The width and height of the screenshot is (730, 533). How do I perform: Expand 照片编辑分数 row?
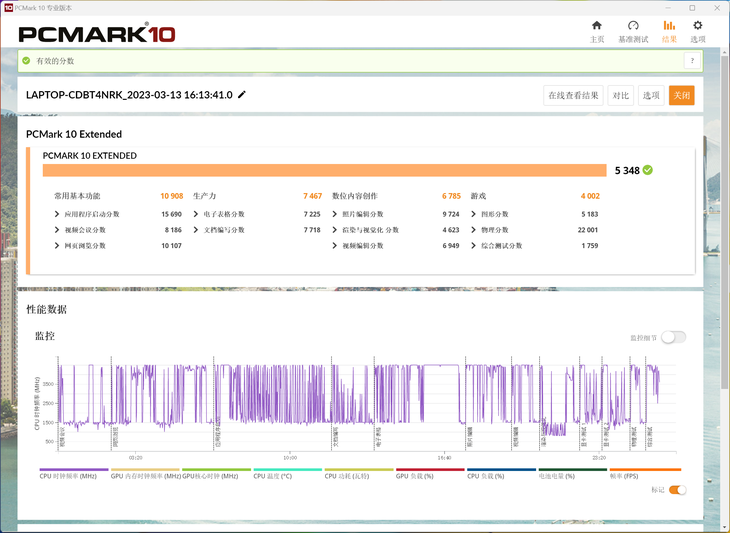[x=334, y=214]
